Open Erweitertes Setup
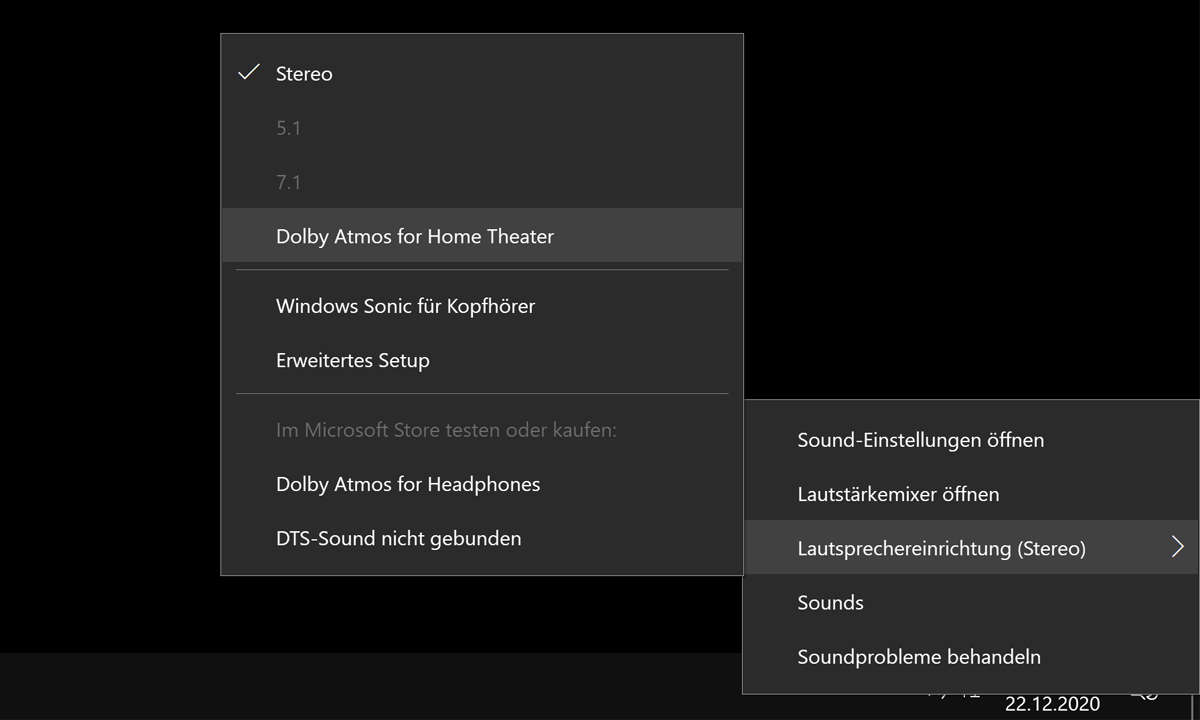Screen dimensions: 1200x720 tap(482, 360)
